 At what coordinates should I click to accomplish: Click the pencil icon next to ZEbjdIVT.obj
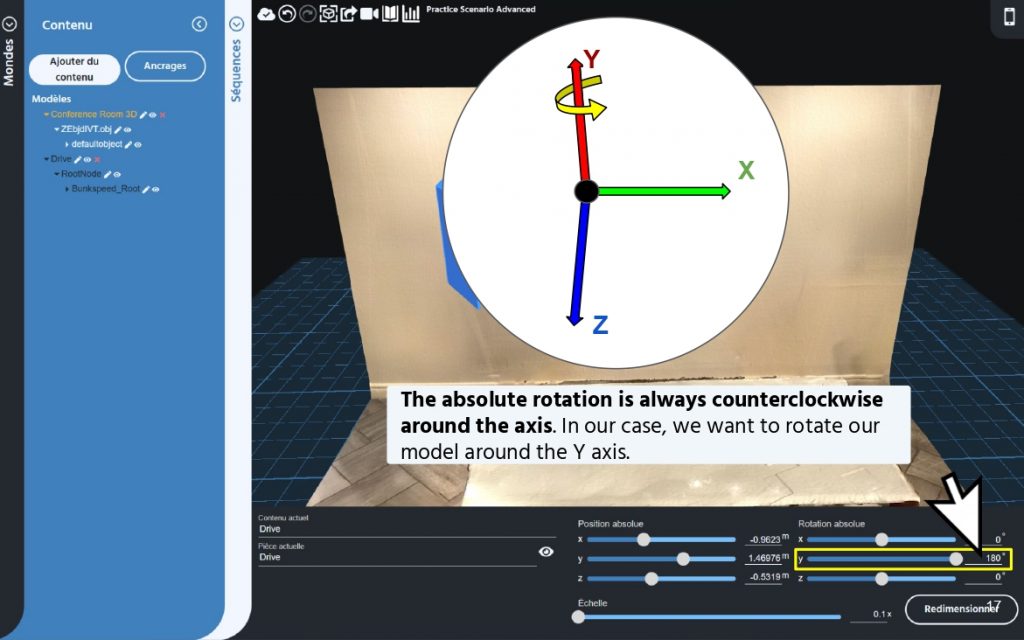click(118, 130)
